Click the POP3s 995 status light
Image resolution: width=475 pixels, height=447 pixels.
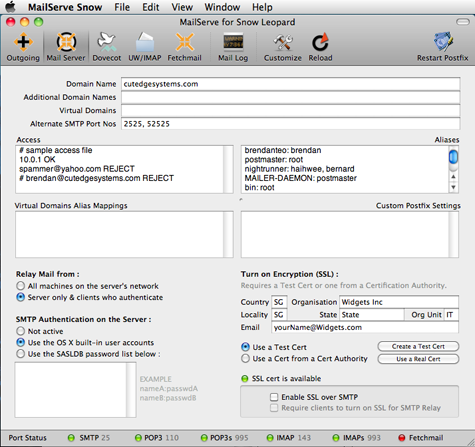pos(204,438)
